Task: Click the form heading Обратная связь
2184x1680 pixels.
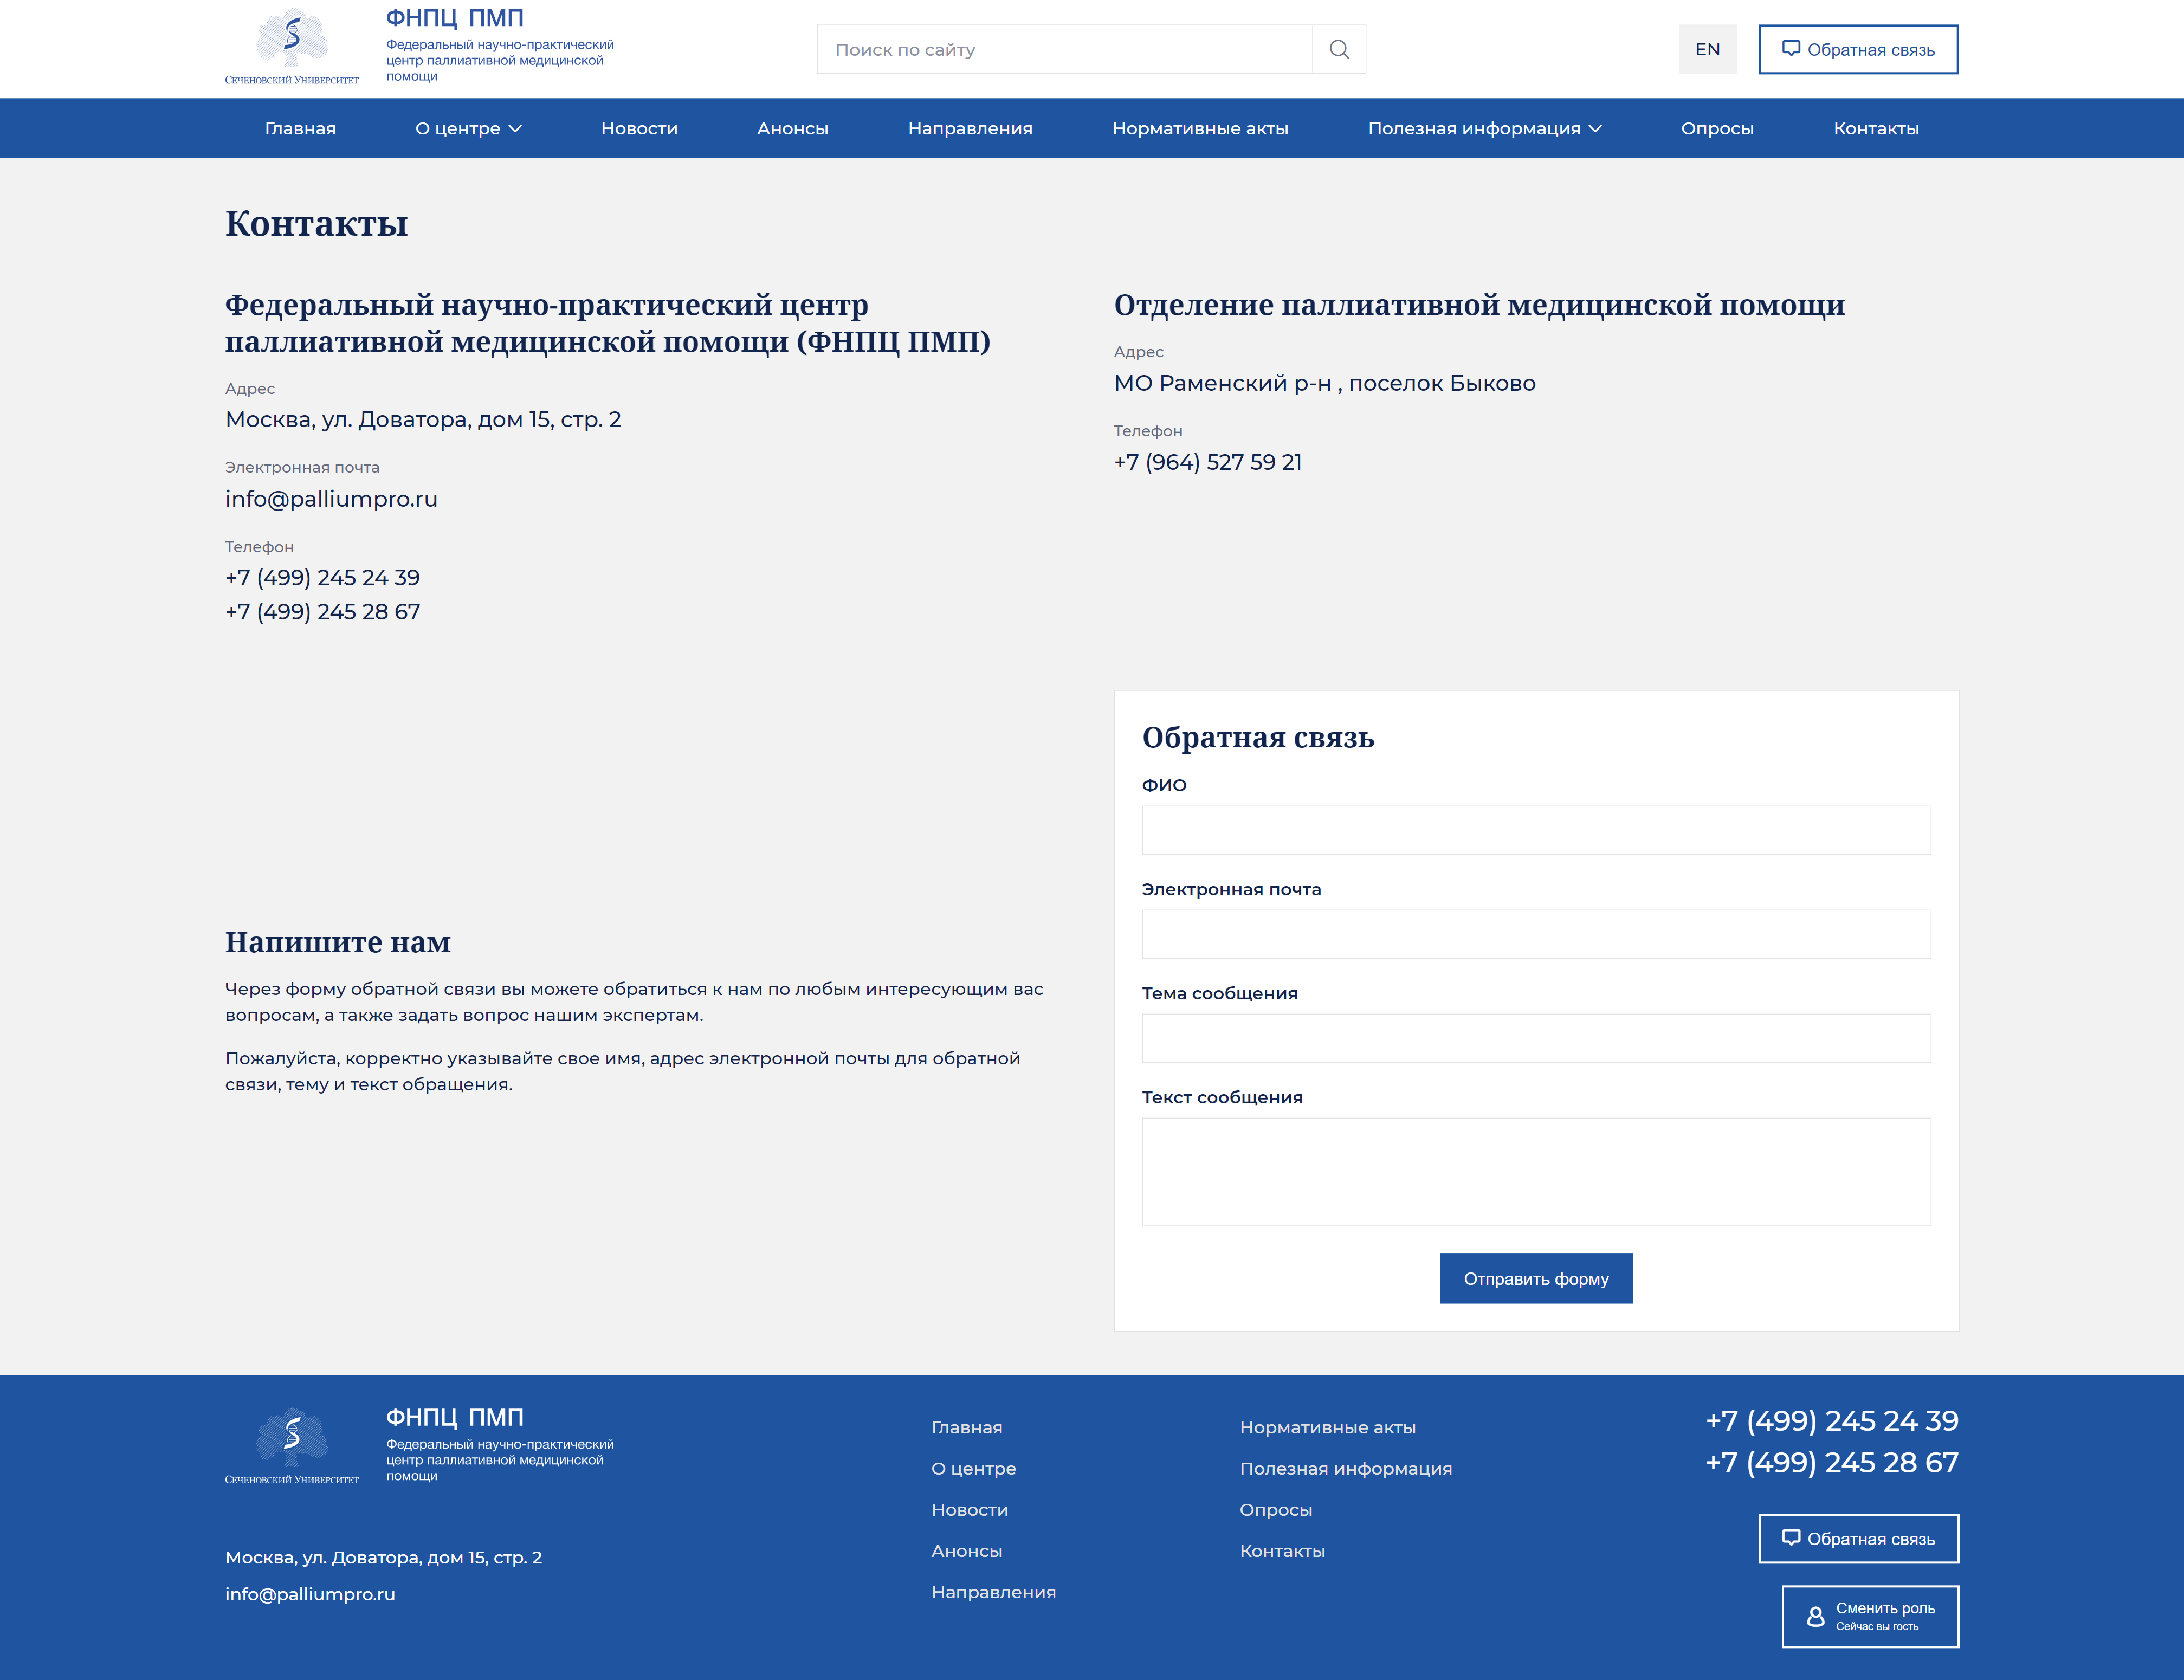Action: 1257,738
